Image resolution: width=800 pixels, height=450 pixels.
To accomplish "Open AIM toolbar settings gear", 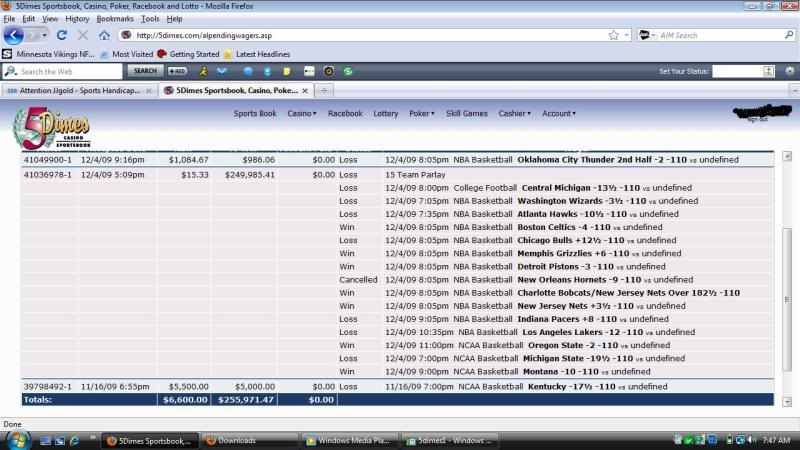I will coord(790,71).
